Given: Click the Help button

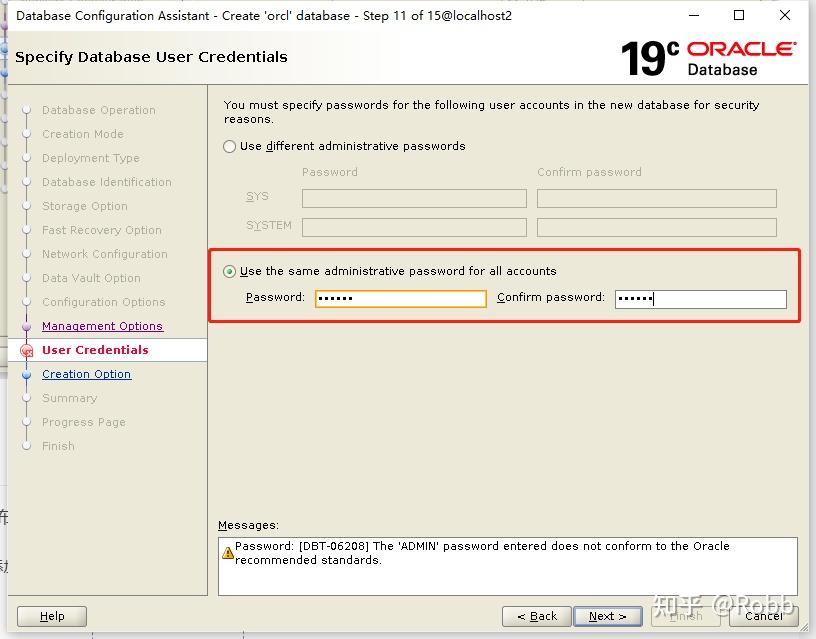Looking at the screenshot, I should pyautogui.click(x=52, y=617).
